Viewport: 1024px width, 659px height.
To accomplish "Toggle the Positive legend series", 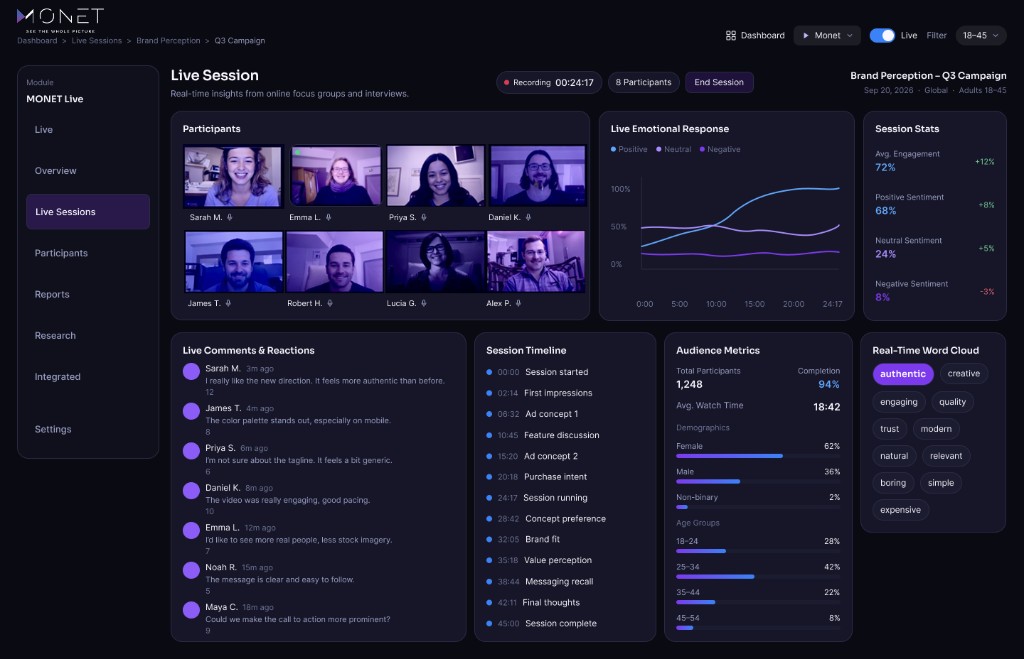I will coord(629,150).
